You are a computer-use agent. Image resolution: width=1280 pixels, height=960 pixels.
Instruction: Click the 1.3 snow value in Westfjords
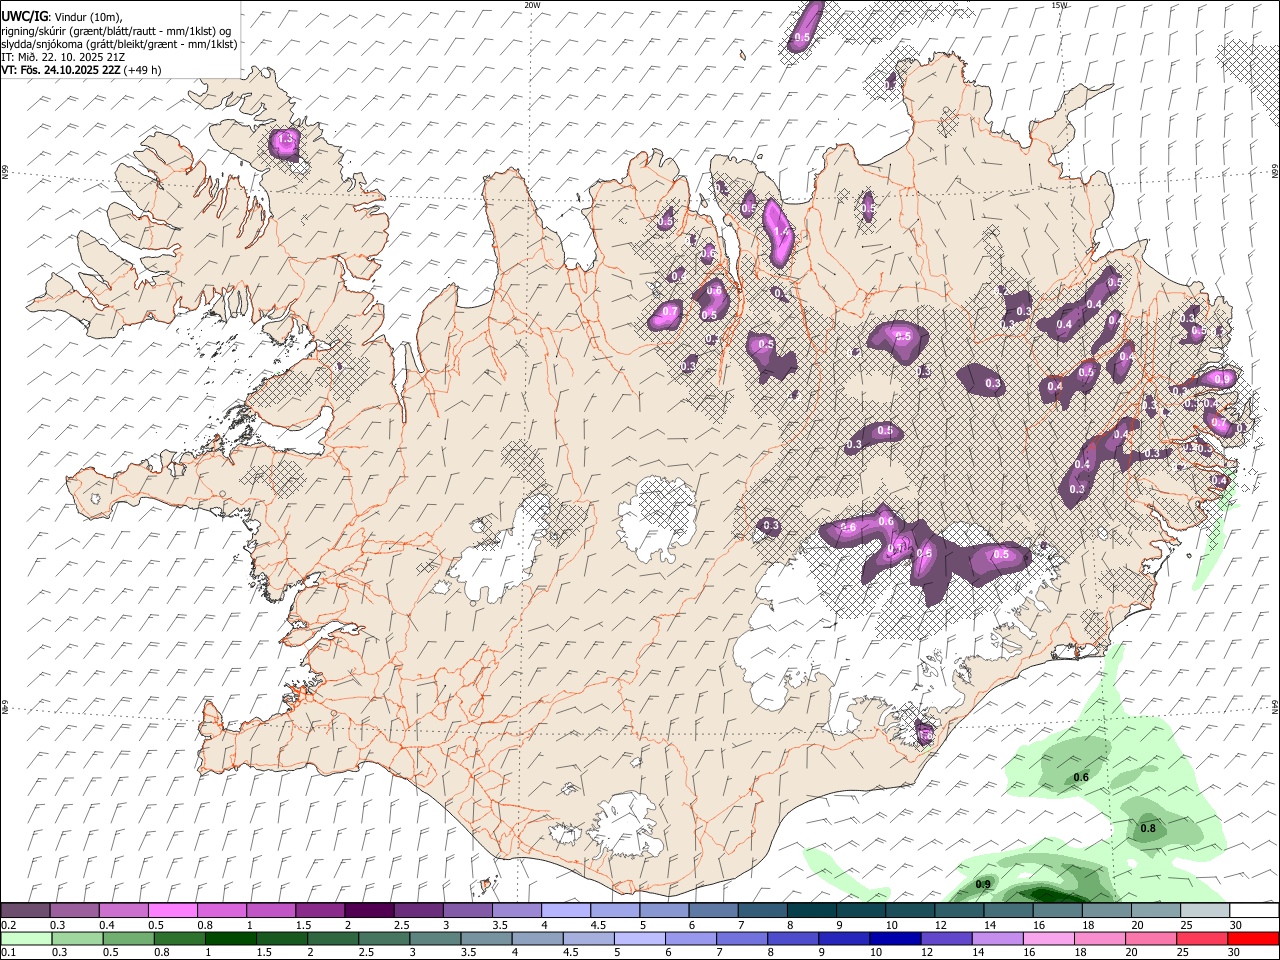tap(286, 139)
